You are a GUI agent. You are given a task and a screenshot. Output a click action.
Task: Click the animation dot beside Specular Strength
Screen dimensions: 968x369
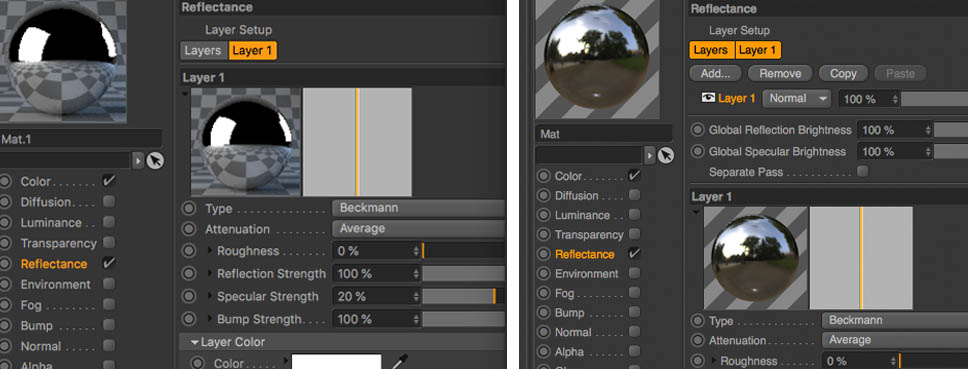coord(189,297)
